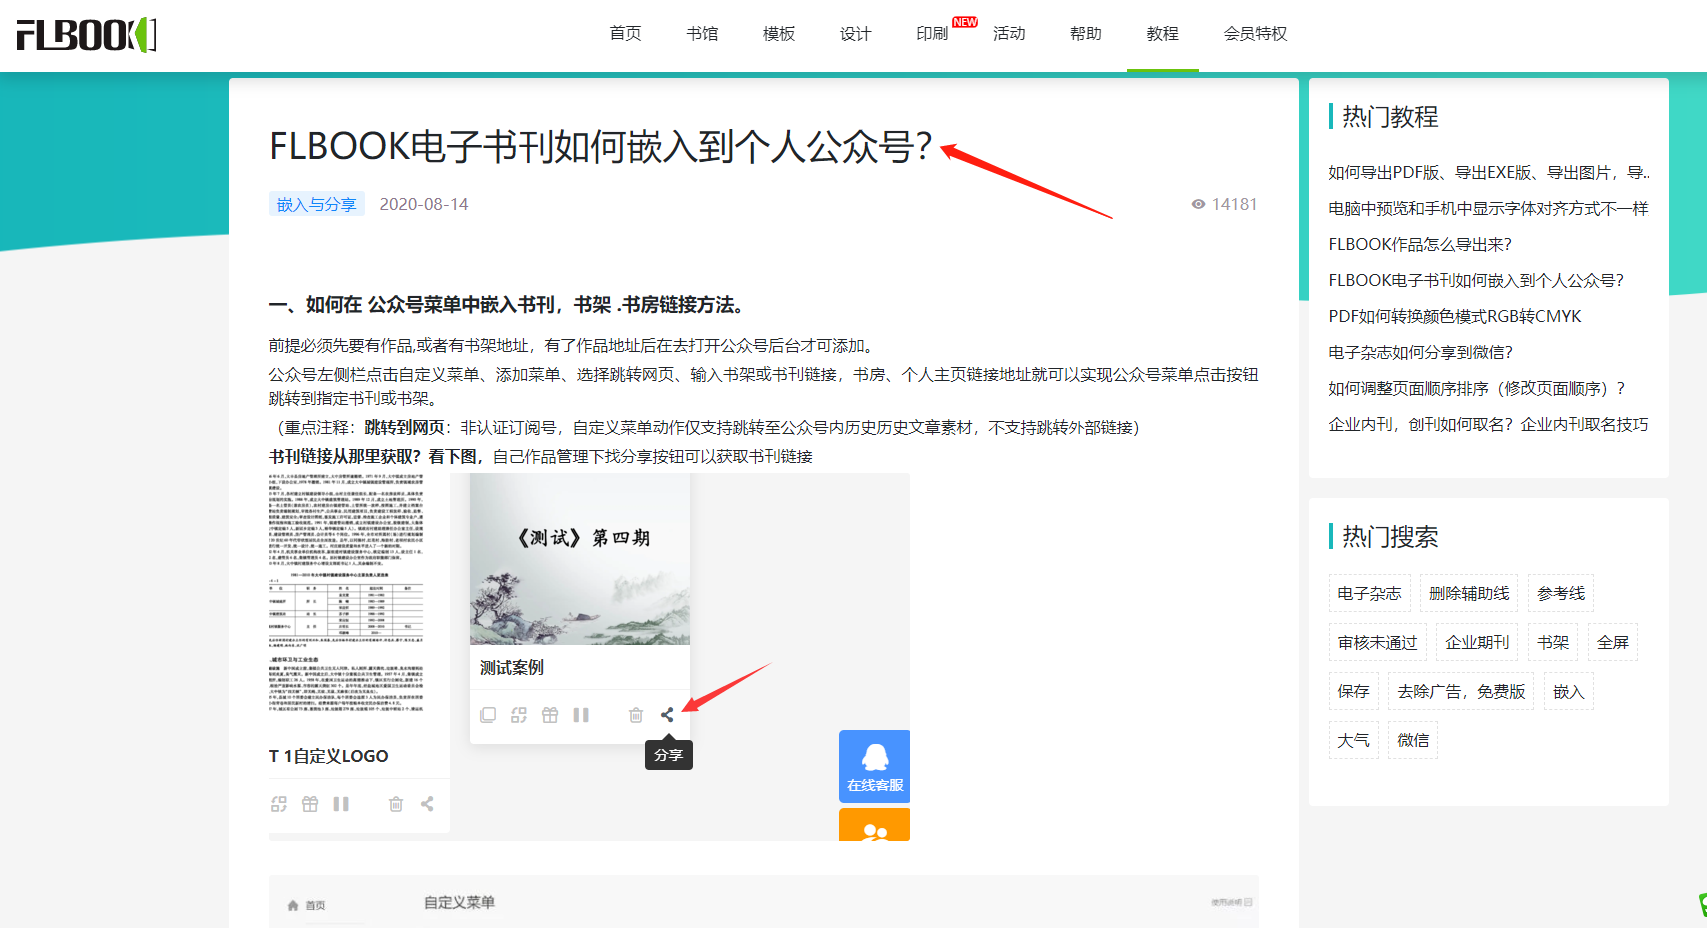Screen dimensions: 1707x928
Task: Select the 全屏 search tag
Action: click(1613, 642)
